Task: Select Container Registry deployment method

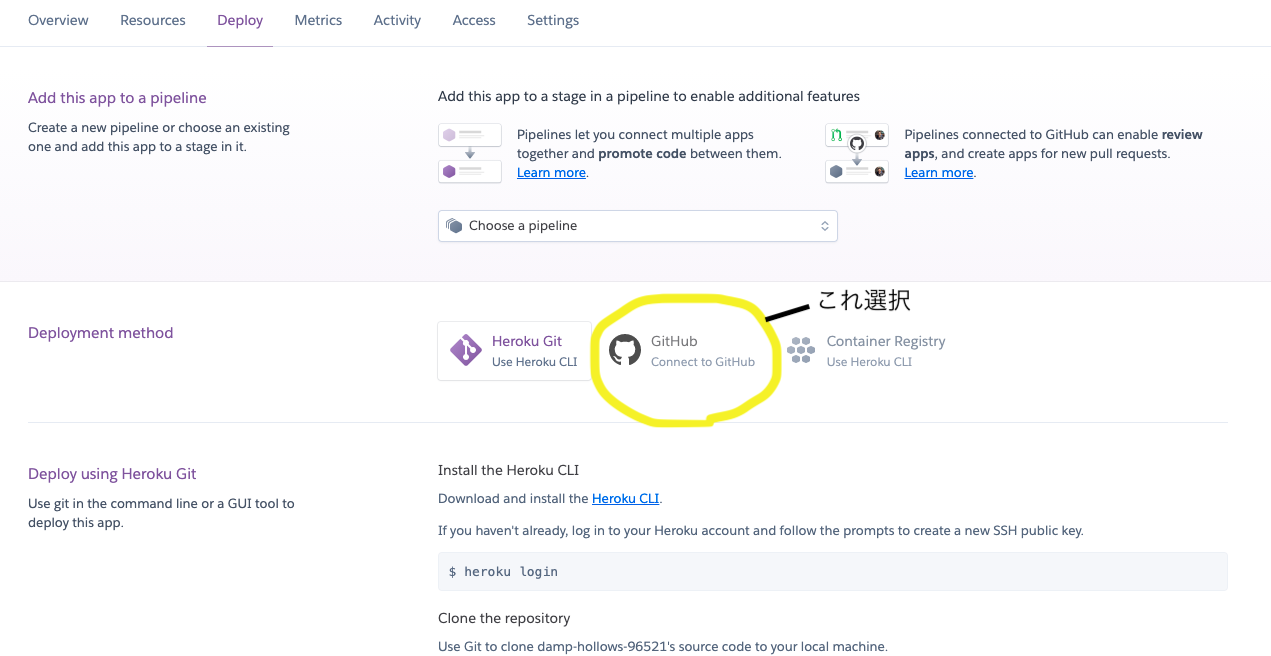Action: click(866, 351)
